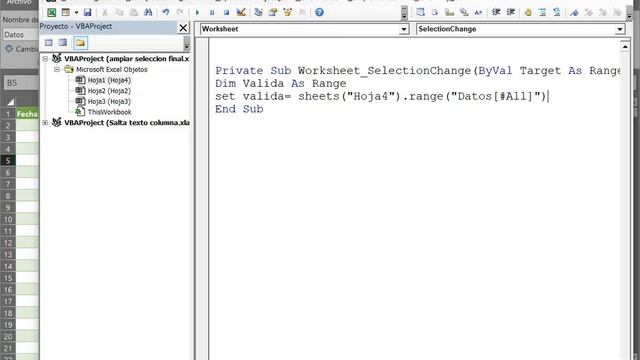Click the Comment Block icon

[x=542, y=12]
